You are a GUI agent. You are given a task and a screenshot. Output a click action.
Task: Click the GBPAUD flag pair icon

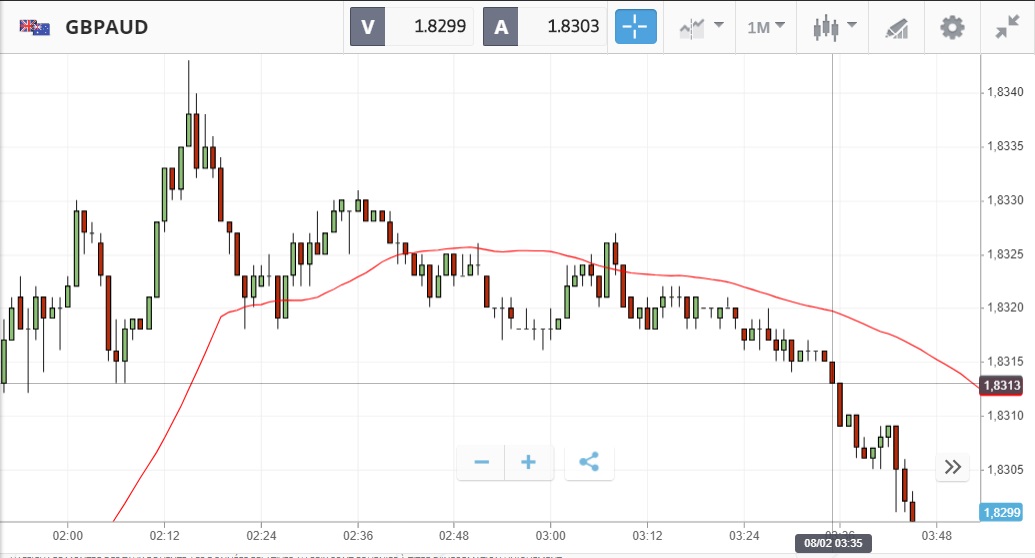click(x=35, y=27)
